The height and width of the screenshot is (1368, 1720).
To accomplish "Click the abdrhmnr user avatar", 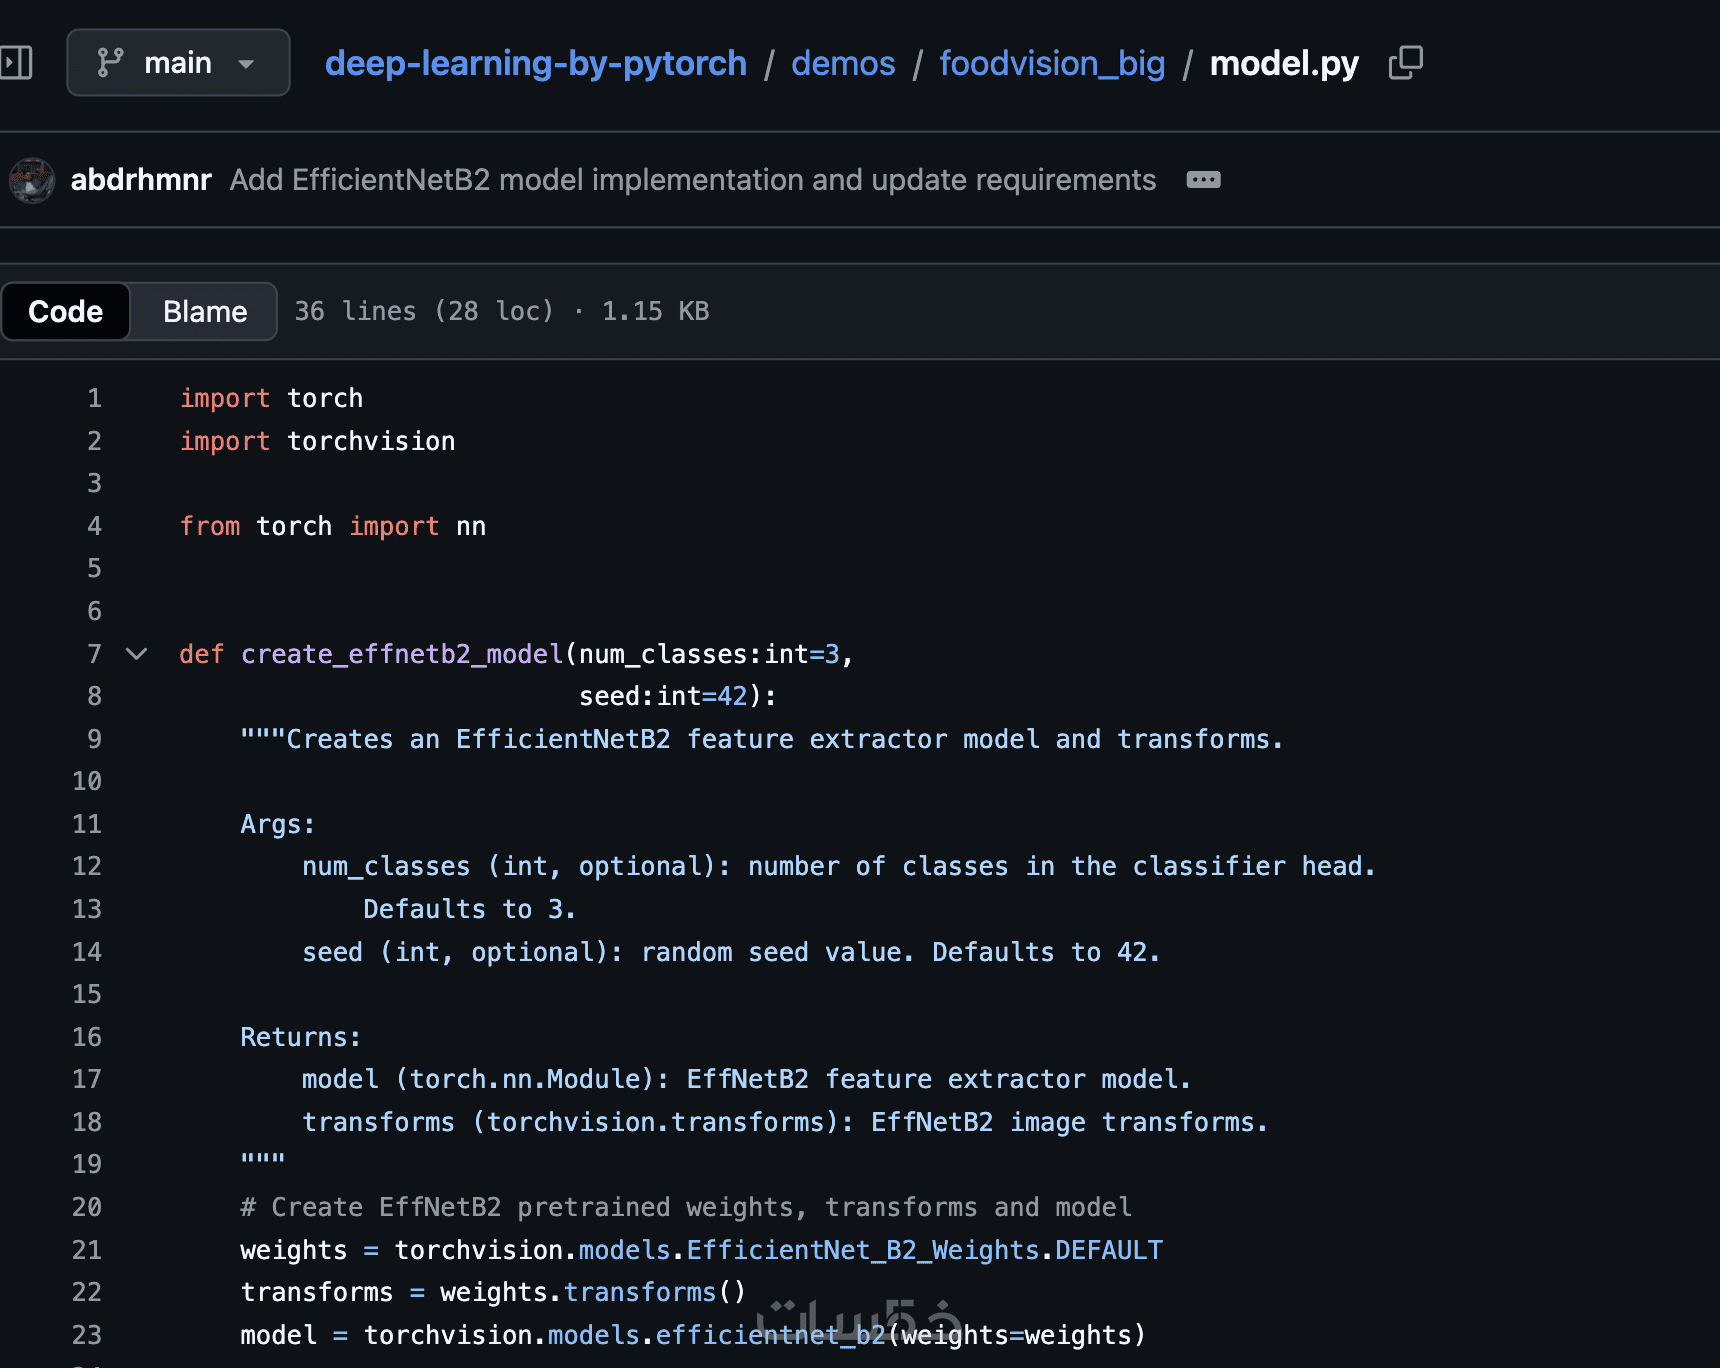I will click(32, 180).
